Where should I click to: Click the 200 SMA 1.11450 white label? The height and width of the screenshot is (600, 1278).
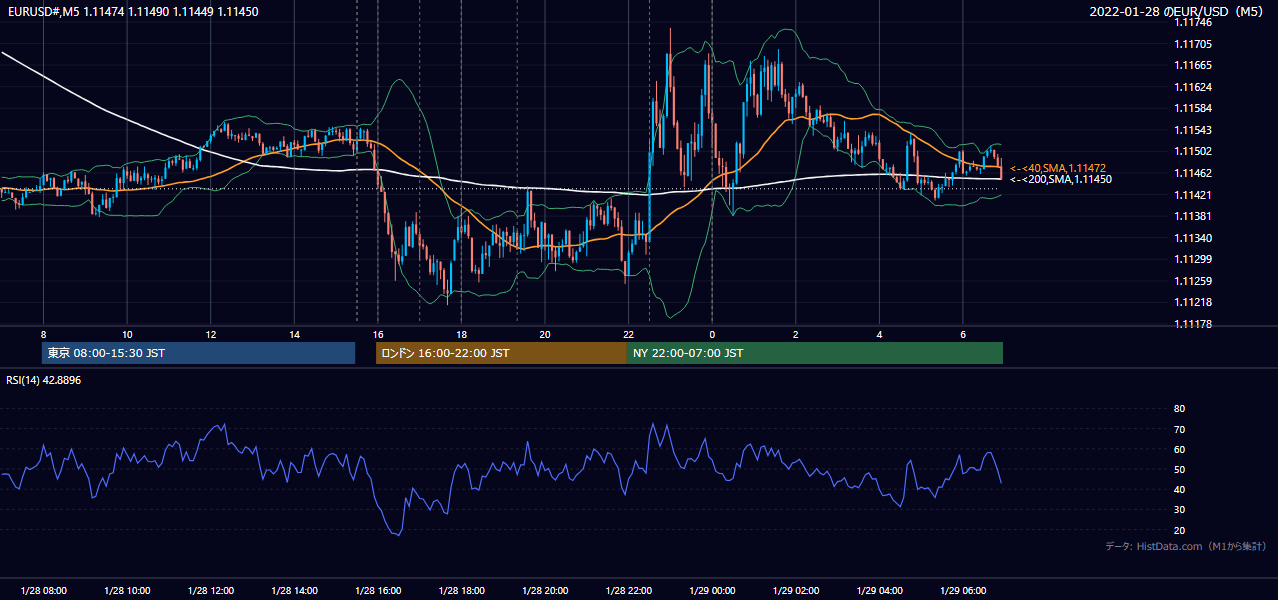[1061, 179]
